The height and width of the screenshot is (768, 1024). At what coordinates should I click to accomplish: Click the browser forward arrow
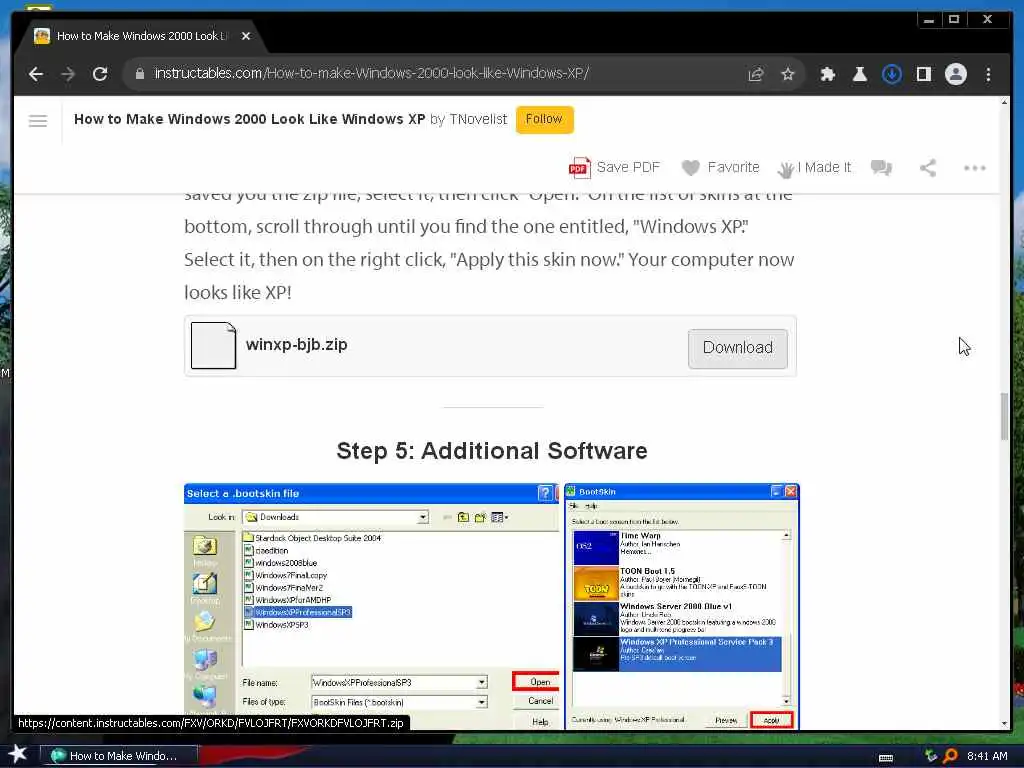[68, 74]
